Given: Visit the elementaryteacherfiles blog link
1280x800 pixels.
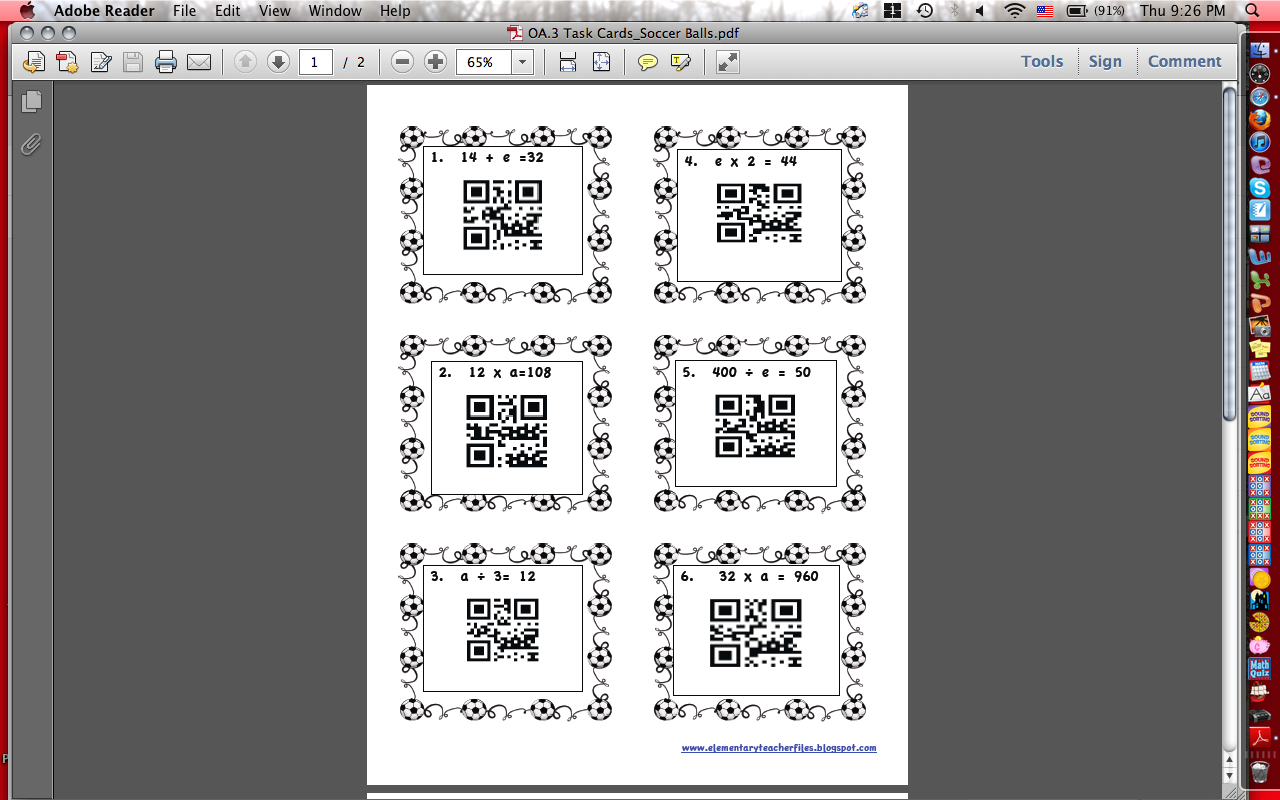Looking at the screenshot, I should (x=780, y=747).
